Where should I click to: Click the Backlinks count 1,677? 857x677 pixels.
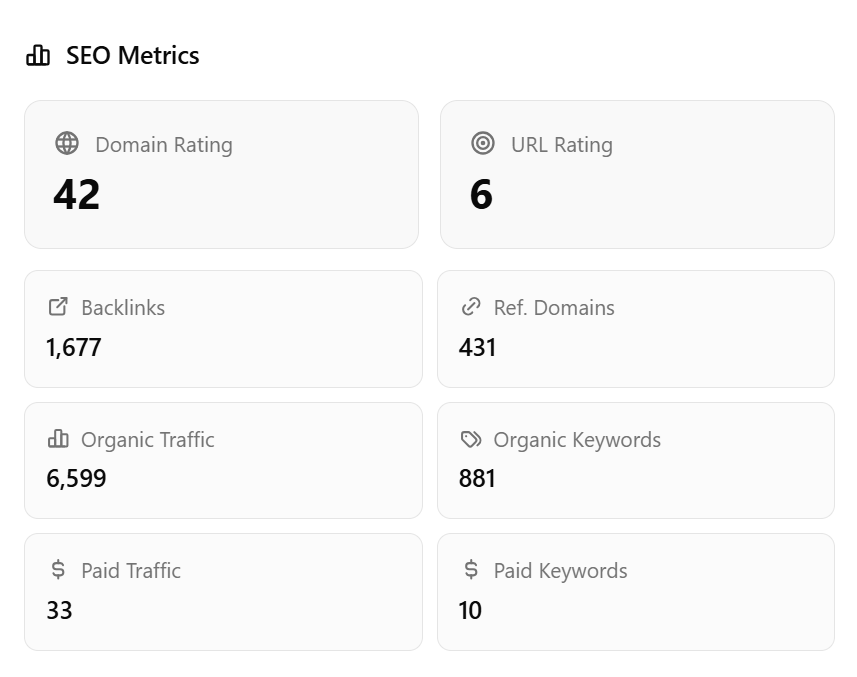pos(73,348)
